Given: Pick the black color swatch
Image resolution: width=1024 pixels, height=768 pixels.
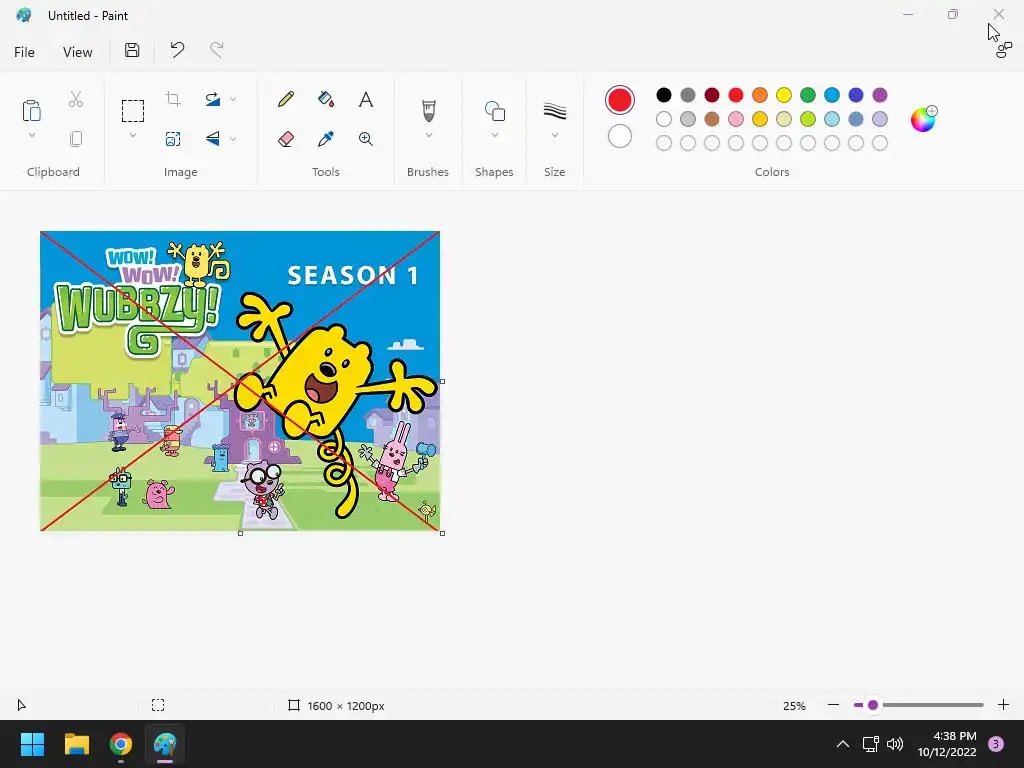Looking at the screenshot, I should pos(664,95).
